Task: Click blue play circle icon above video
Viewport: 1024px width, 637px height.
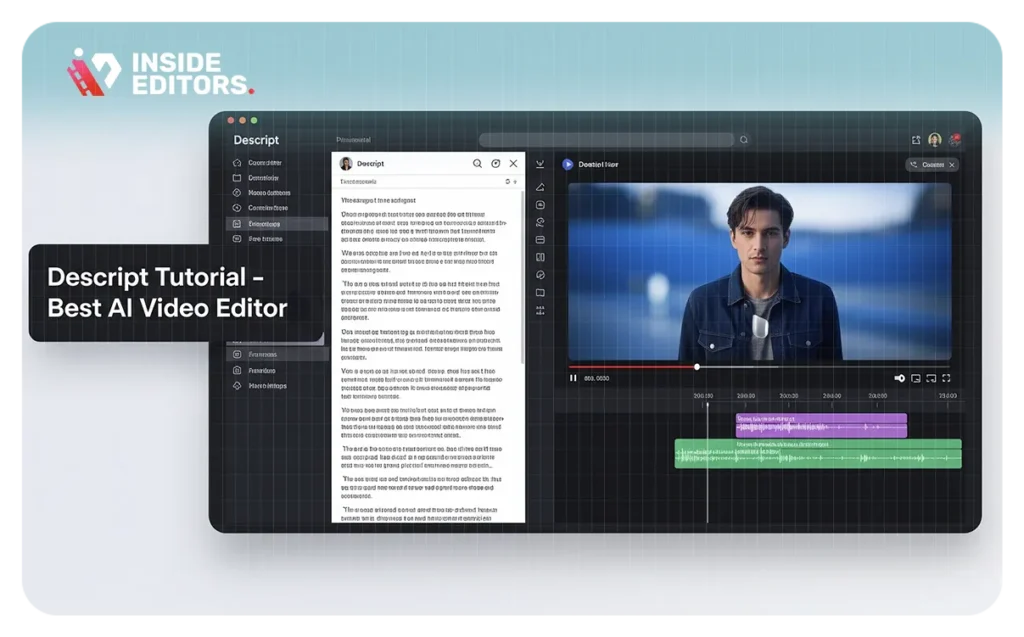Action: pyautogui.click(x=568, y=165)
